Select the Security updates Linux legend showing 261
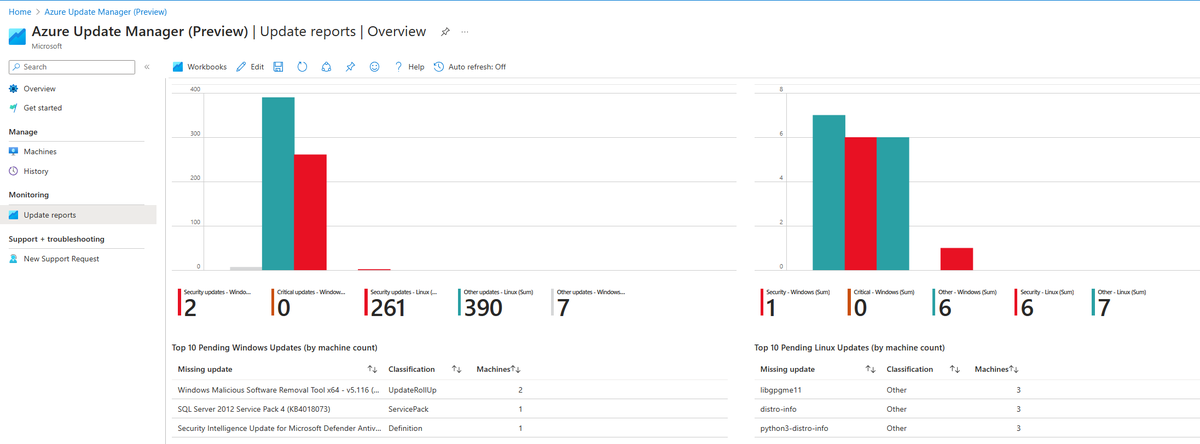 pos(402,303)
